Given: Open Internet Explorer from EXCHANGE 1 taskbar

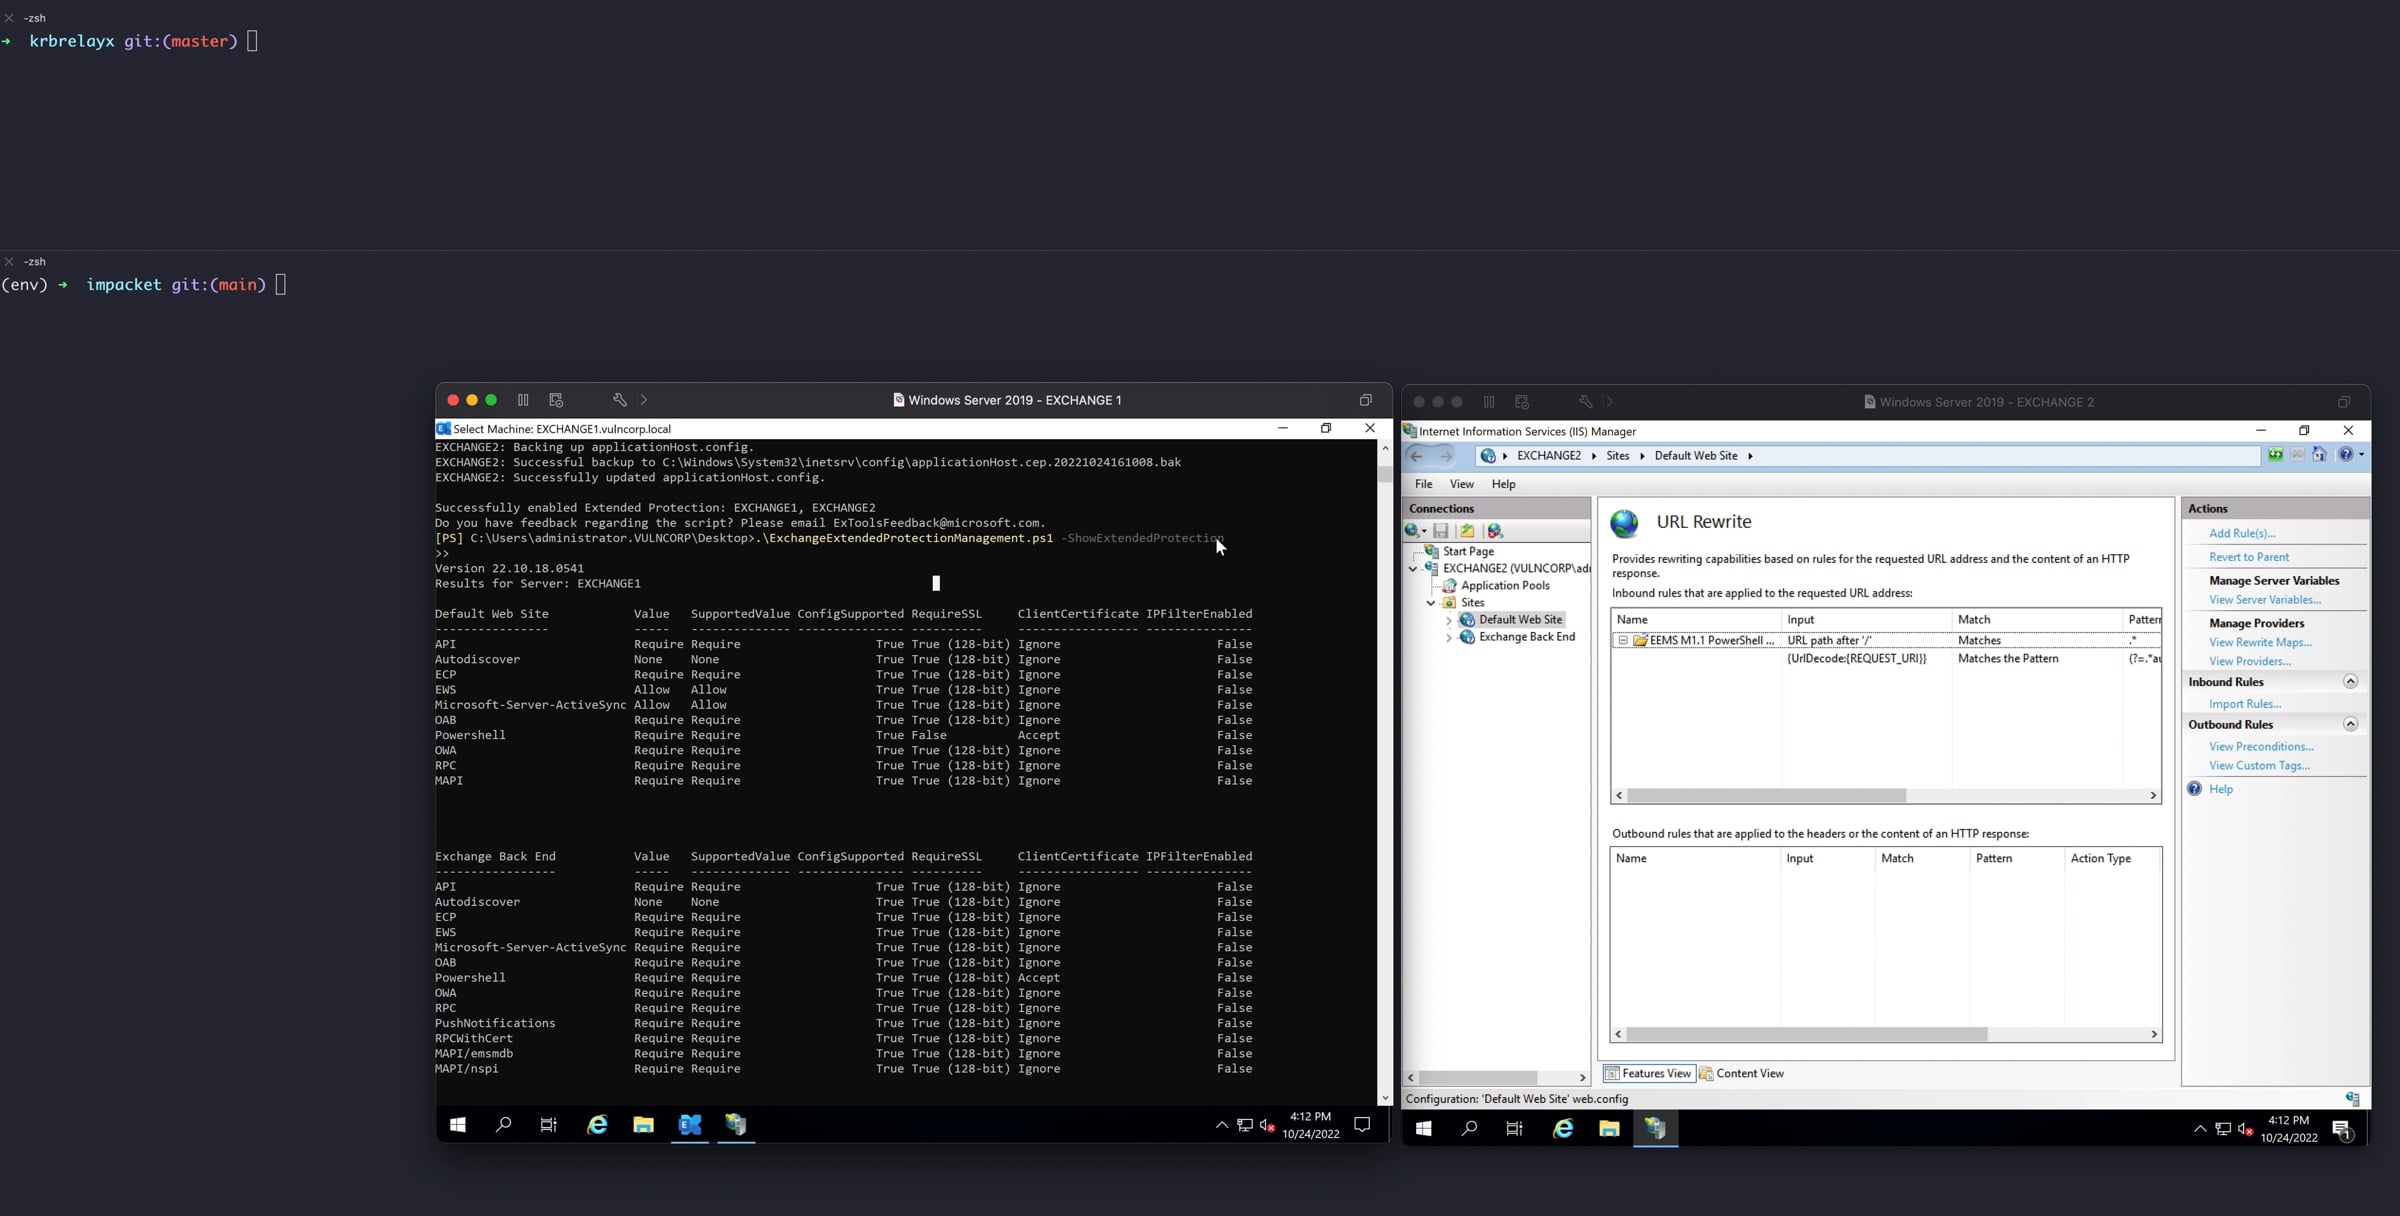Looking at the screenshot, I should [x=597, y=1125].
